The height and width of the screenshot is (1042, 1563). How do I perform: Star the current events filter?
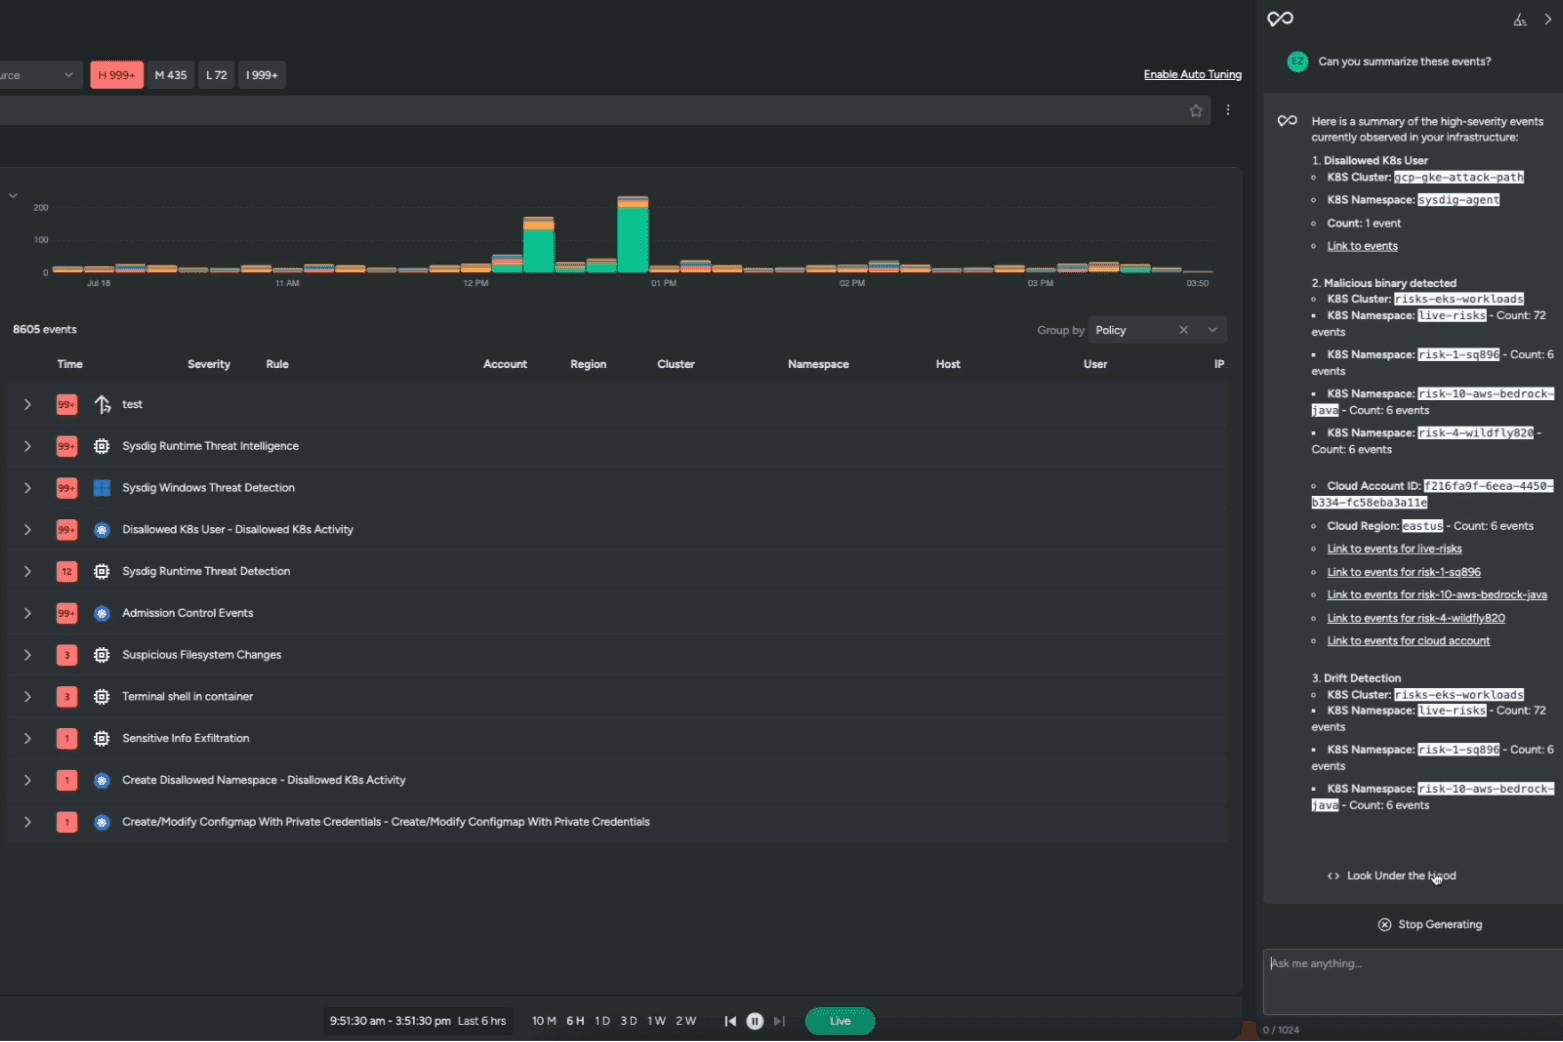click(1195, 111)
